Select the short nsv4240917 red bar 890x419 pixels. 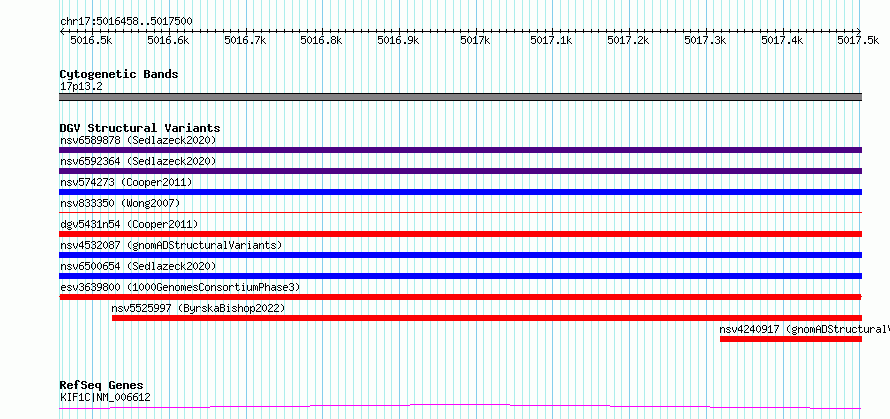(x=791, y=339)
